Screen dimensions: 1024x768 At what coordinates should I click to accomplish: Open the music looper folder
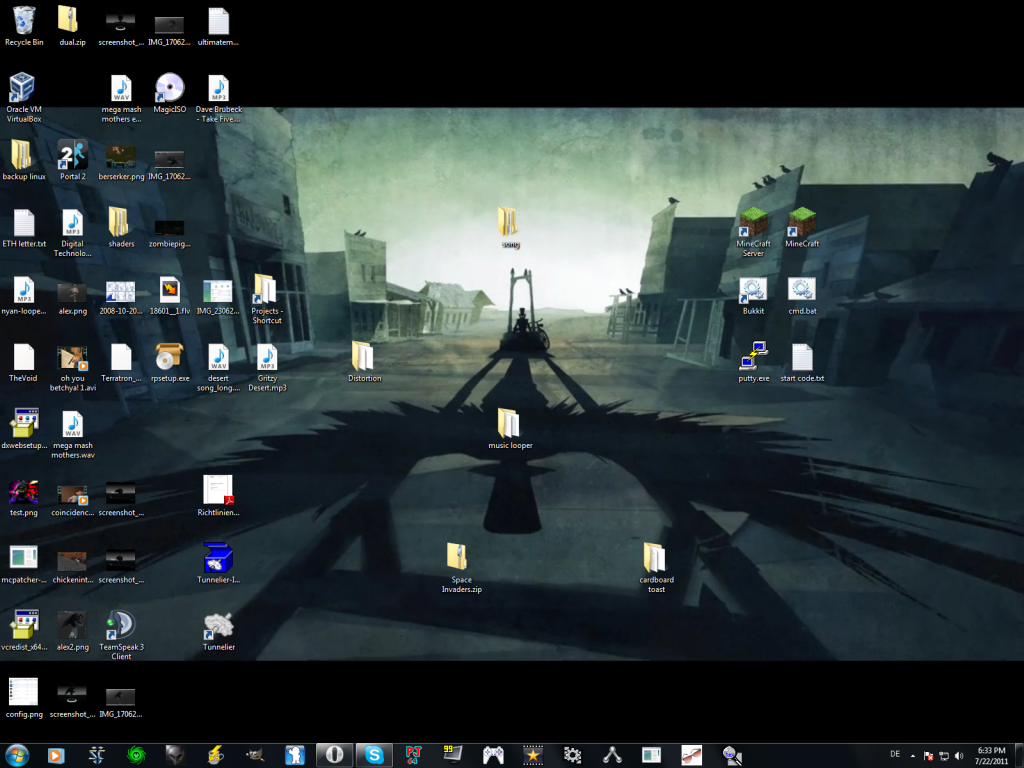(510, 429)
